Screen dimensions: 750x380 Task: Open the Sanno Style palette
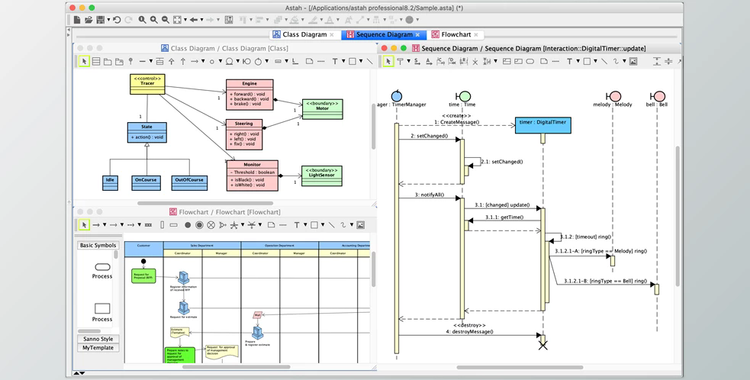pyautogui.click(x=98, y=339)
